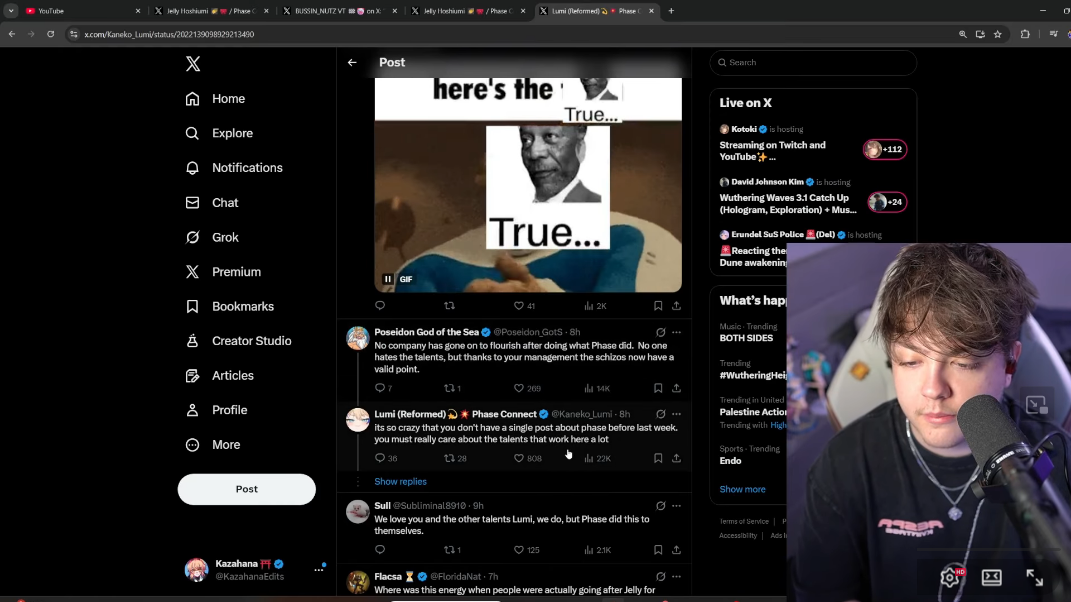Go to Home in sidebar
This screenshot has height=602, width=1071.
pos(215,99)
